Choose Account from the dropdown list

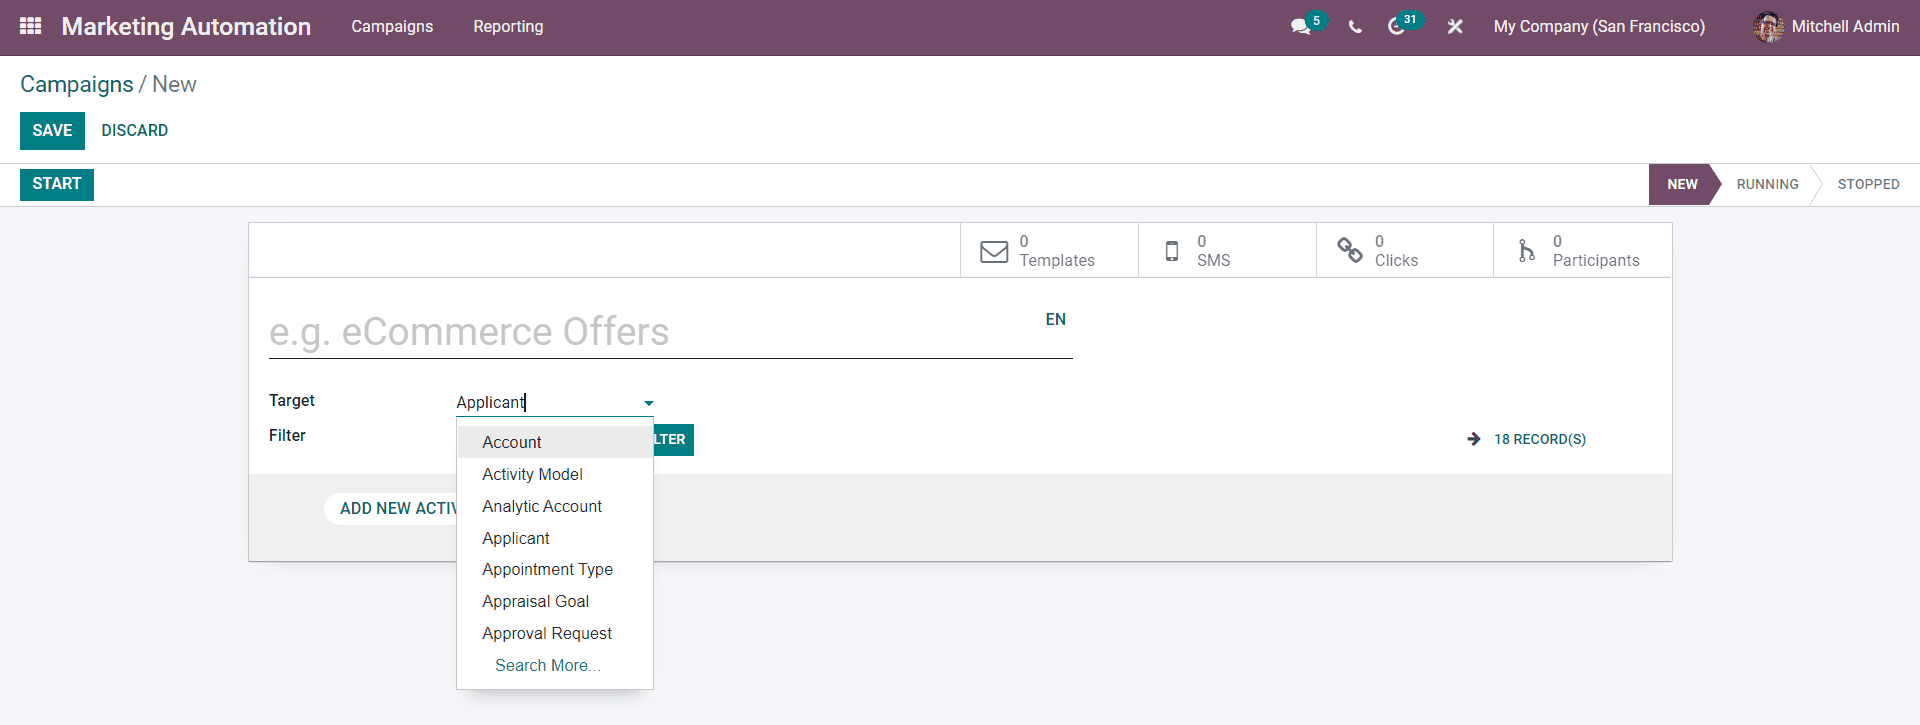(x=555, y=442)
